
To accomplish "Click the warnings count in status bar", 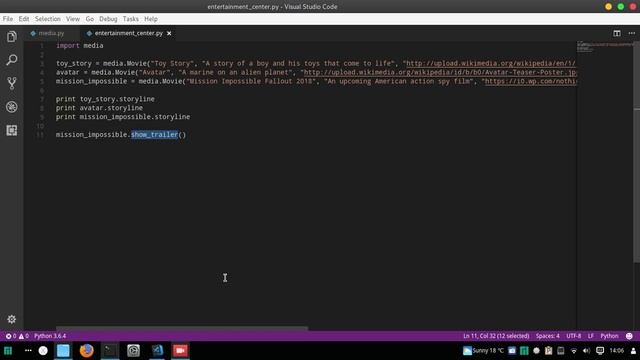I will point(24,336).
